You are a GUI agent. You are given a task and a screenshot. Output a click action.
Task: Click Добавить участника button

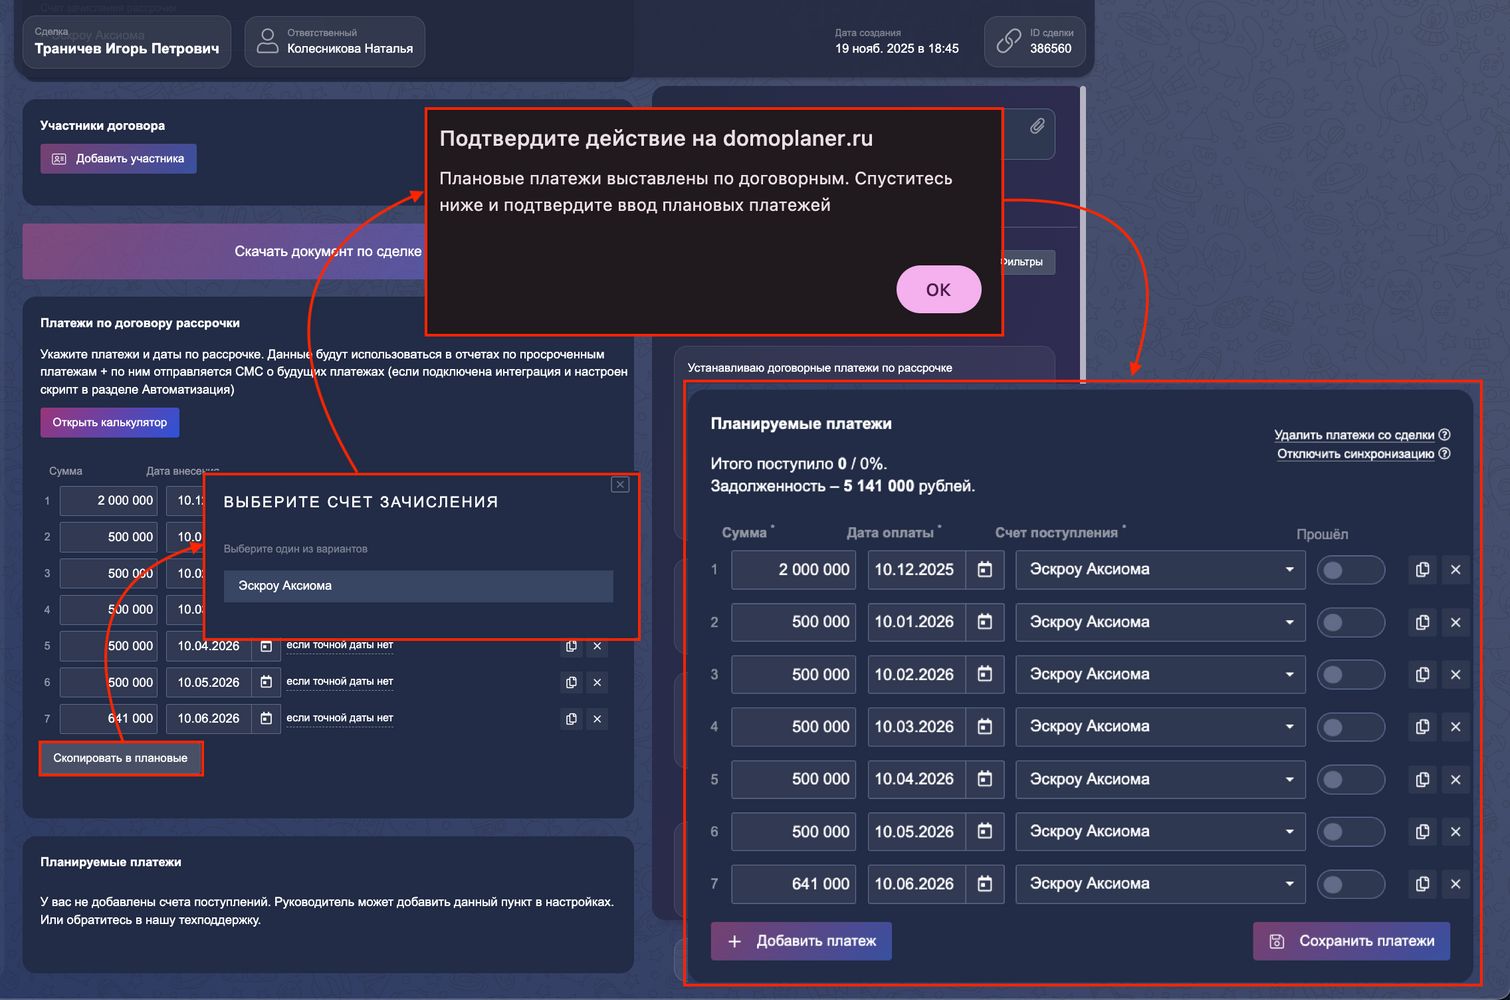tap(118, 159)
